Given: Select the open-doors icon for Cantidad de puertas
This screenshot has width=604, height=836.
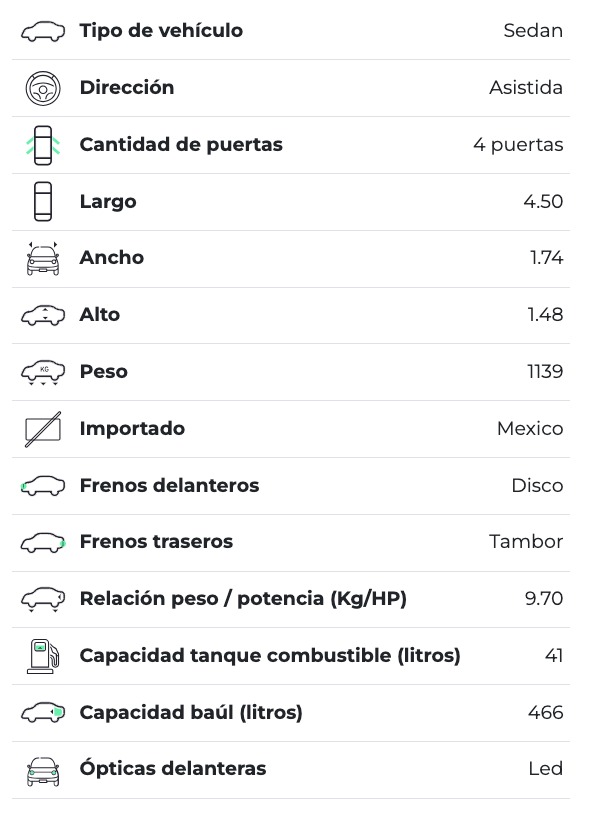Looking at the screenshot, I should (x=42, y=145).
